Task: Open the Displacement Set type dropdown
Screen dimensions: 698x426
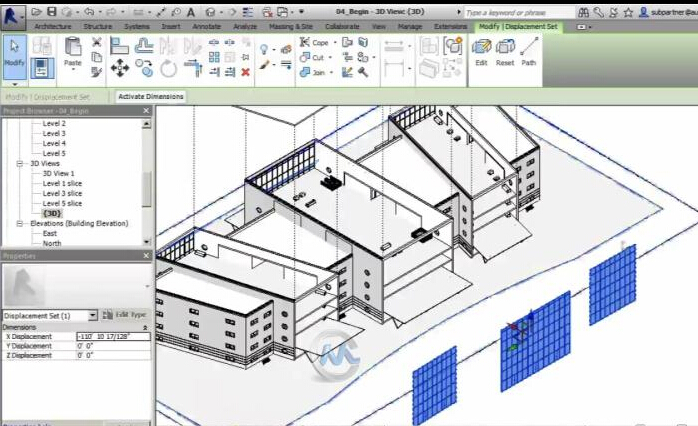Action: (93, 315)
